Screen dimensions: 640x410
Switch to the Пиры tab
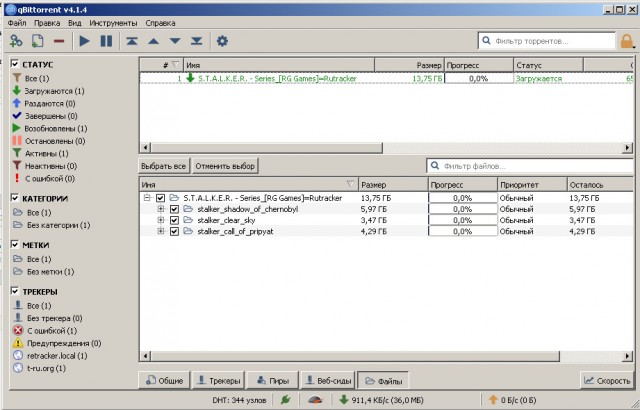[x=273, y=381]
